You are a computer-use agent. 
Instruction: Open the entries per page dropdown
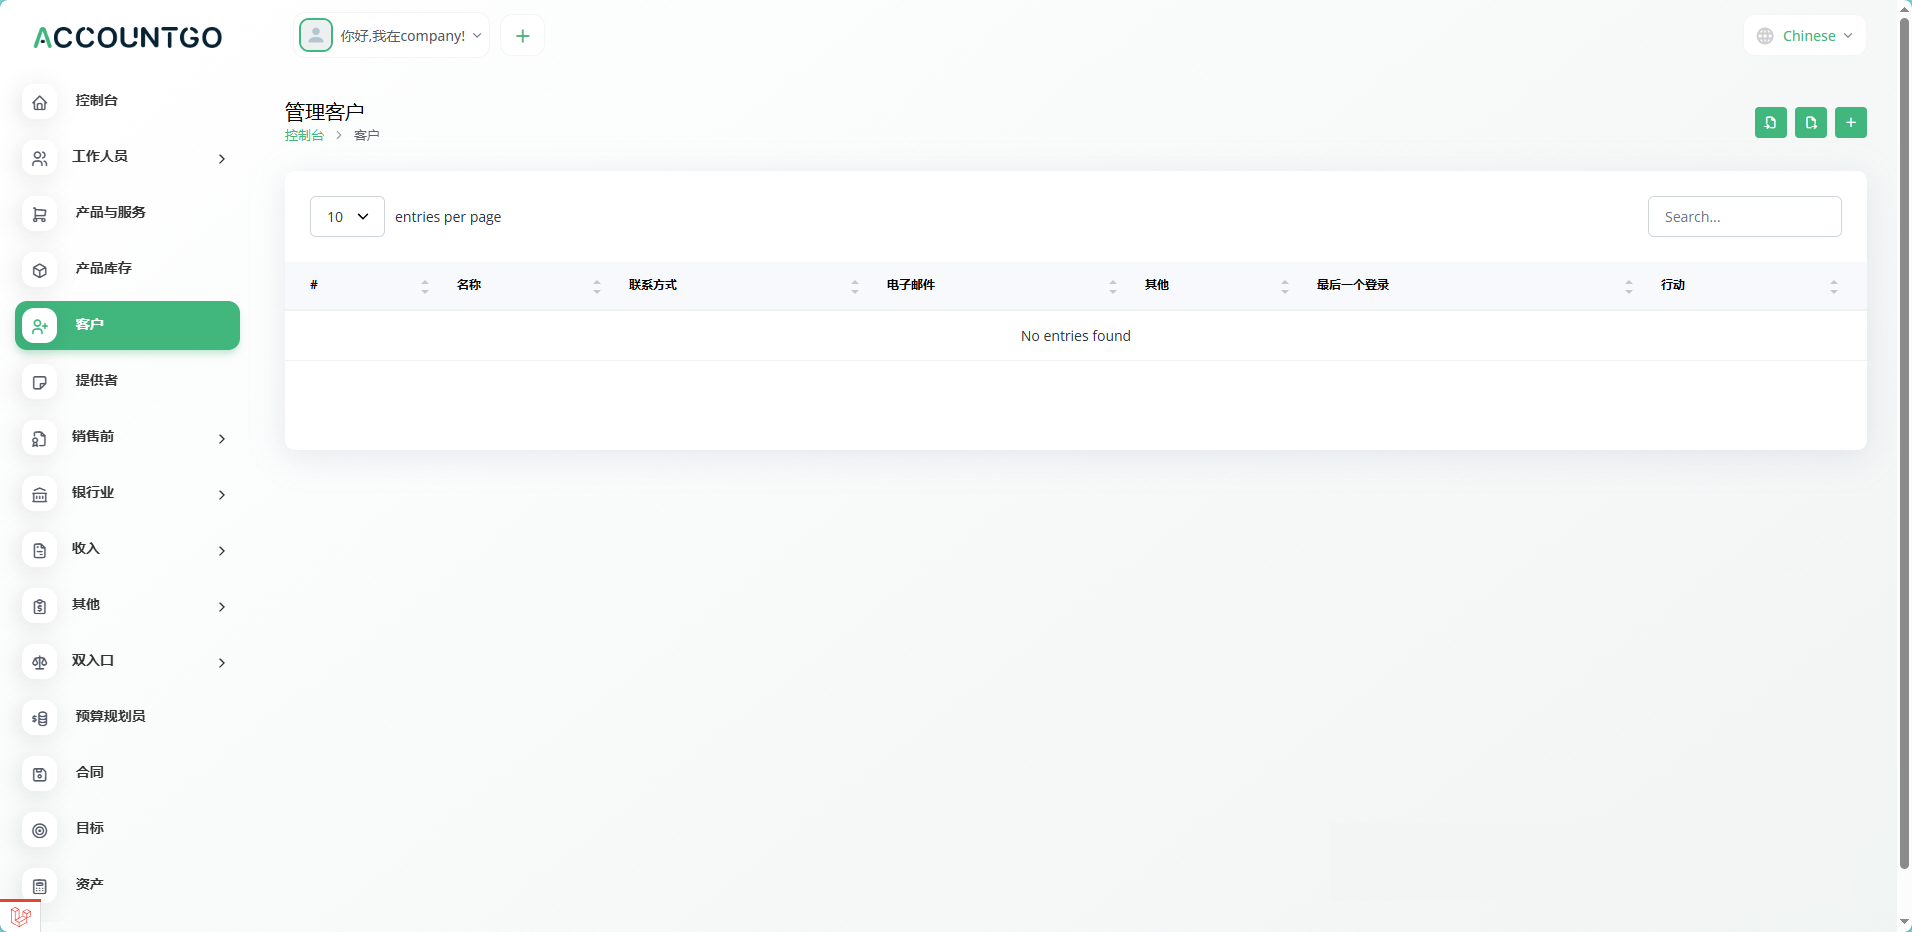(x=347, y=217)
